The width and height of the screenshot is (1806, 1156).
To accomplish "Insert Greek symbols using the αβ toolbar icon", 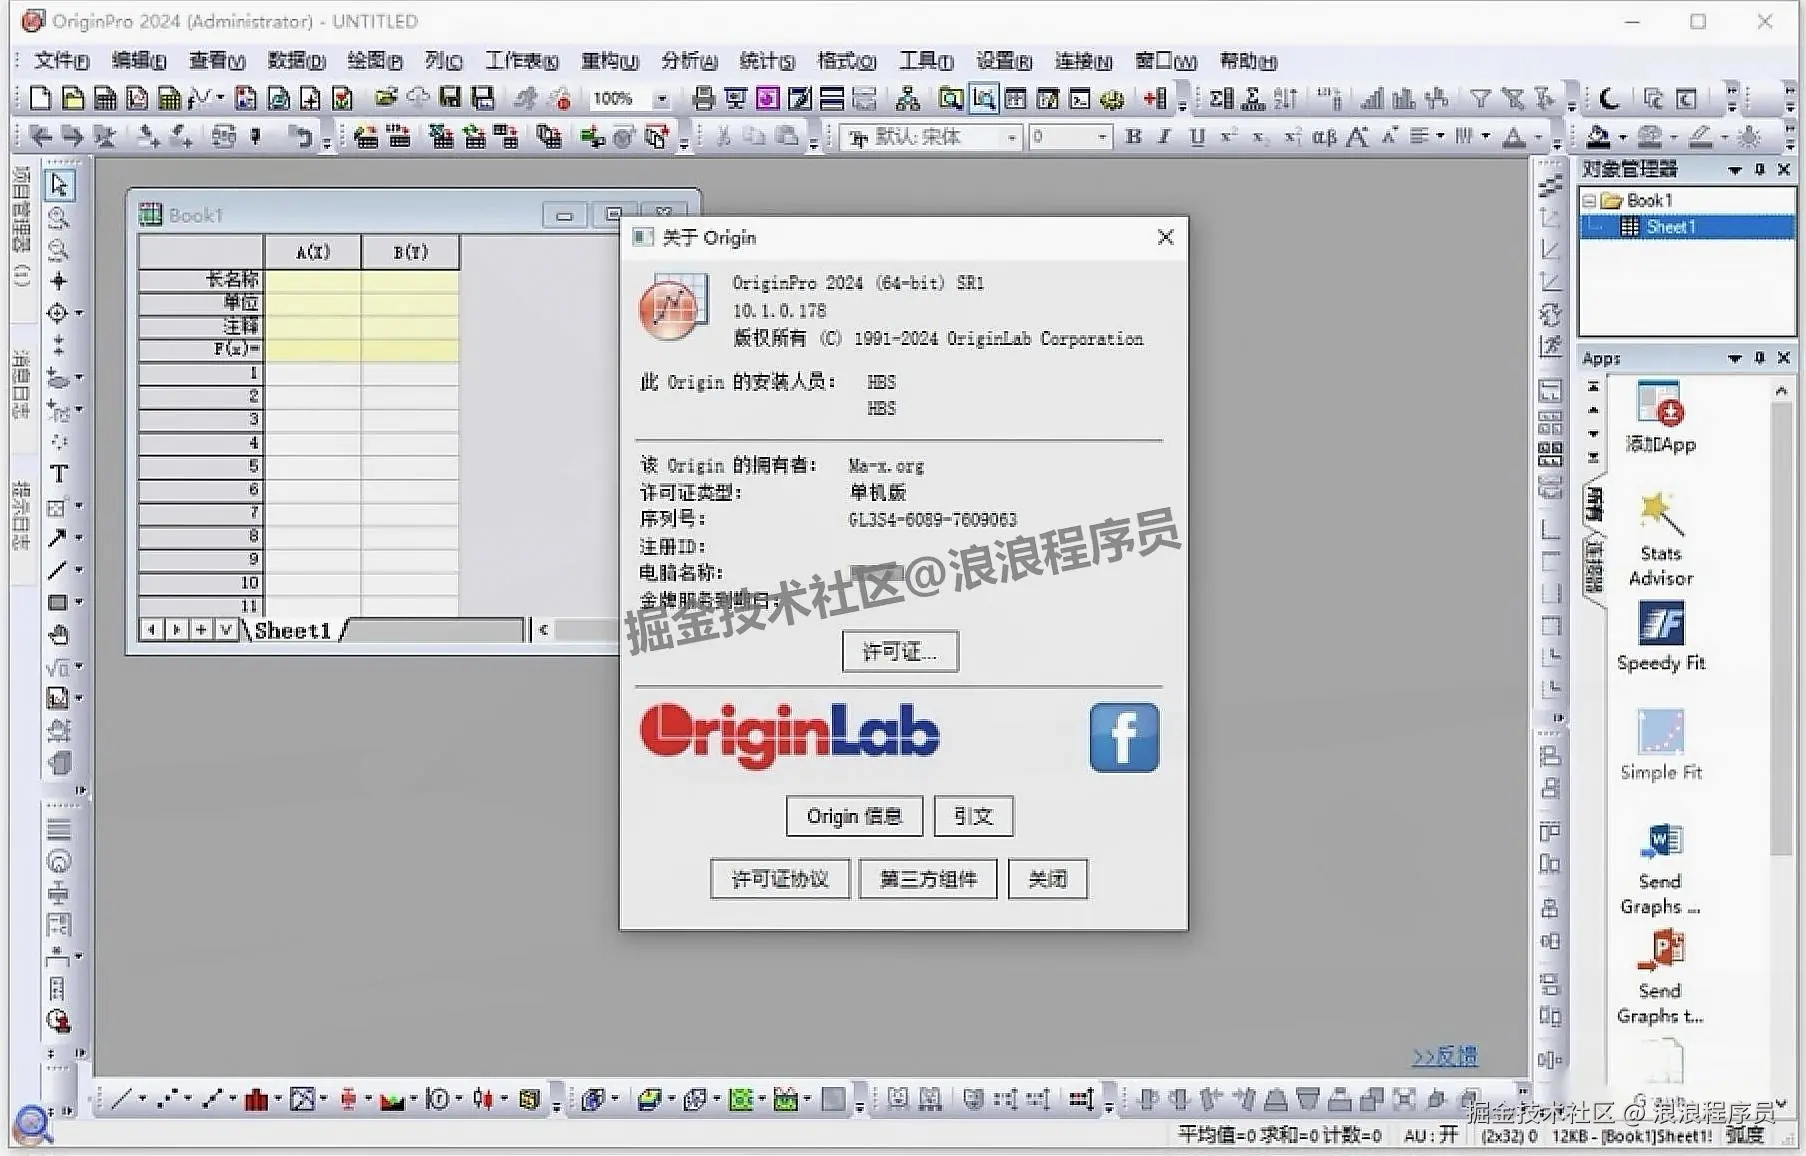I will (x=1322, y=137).
